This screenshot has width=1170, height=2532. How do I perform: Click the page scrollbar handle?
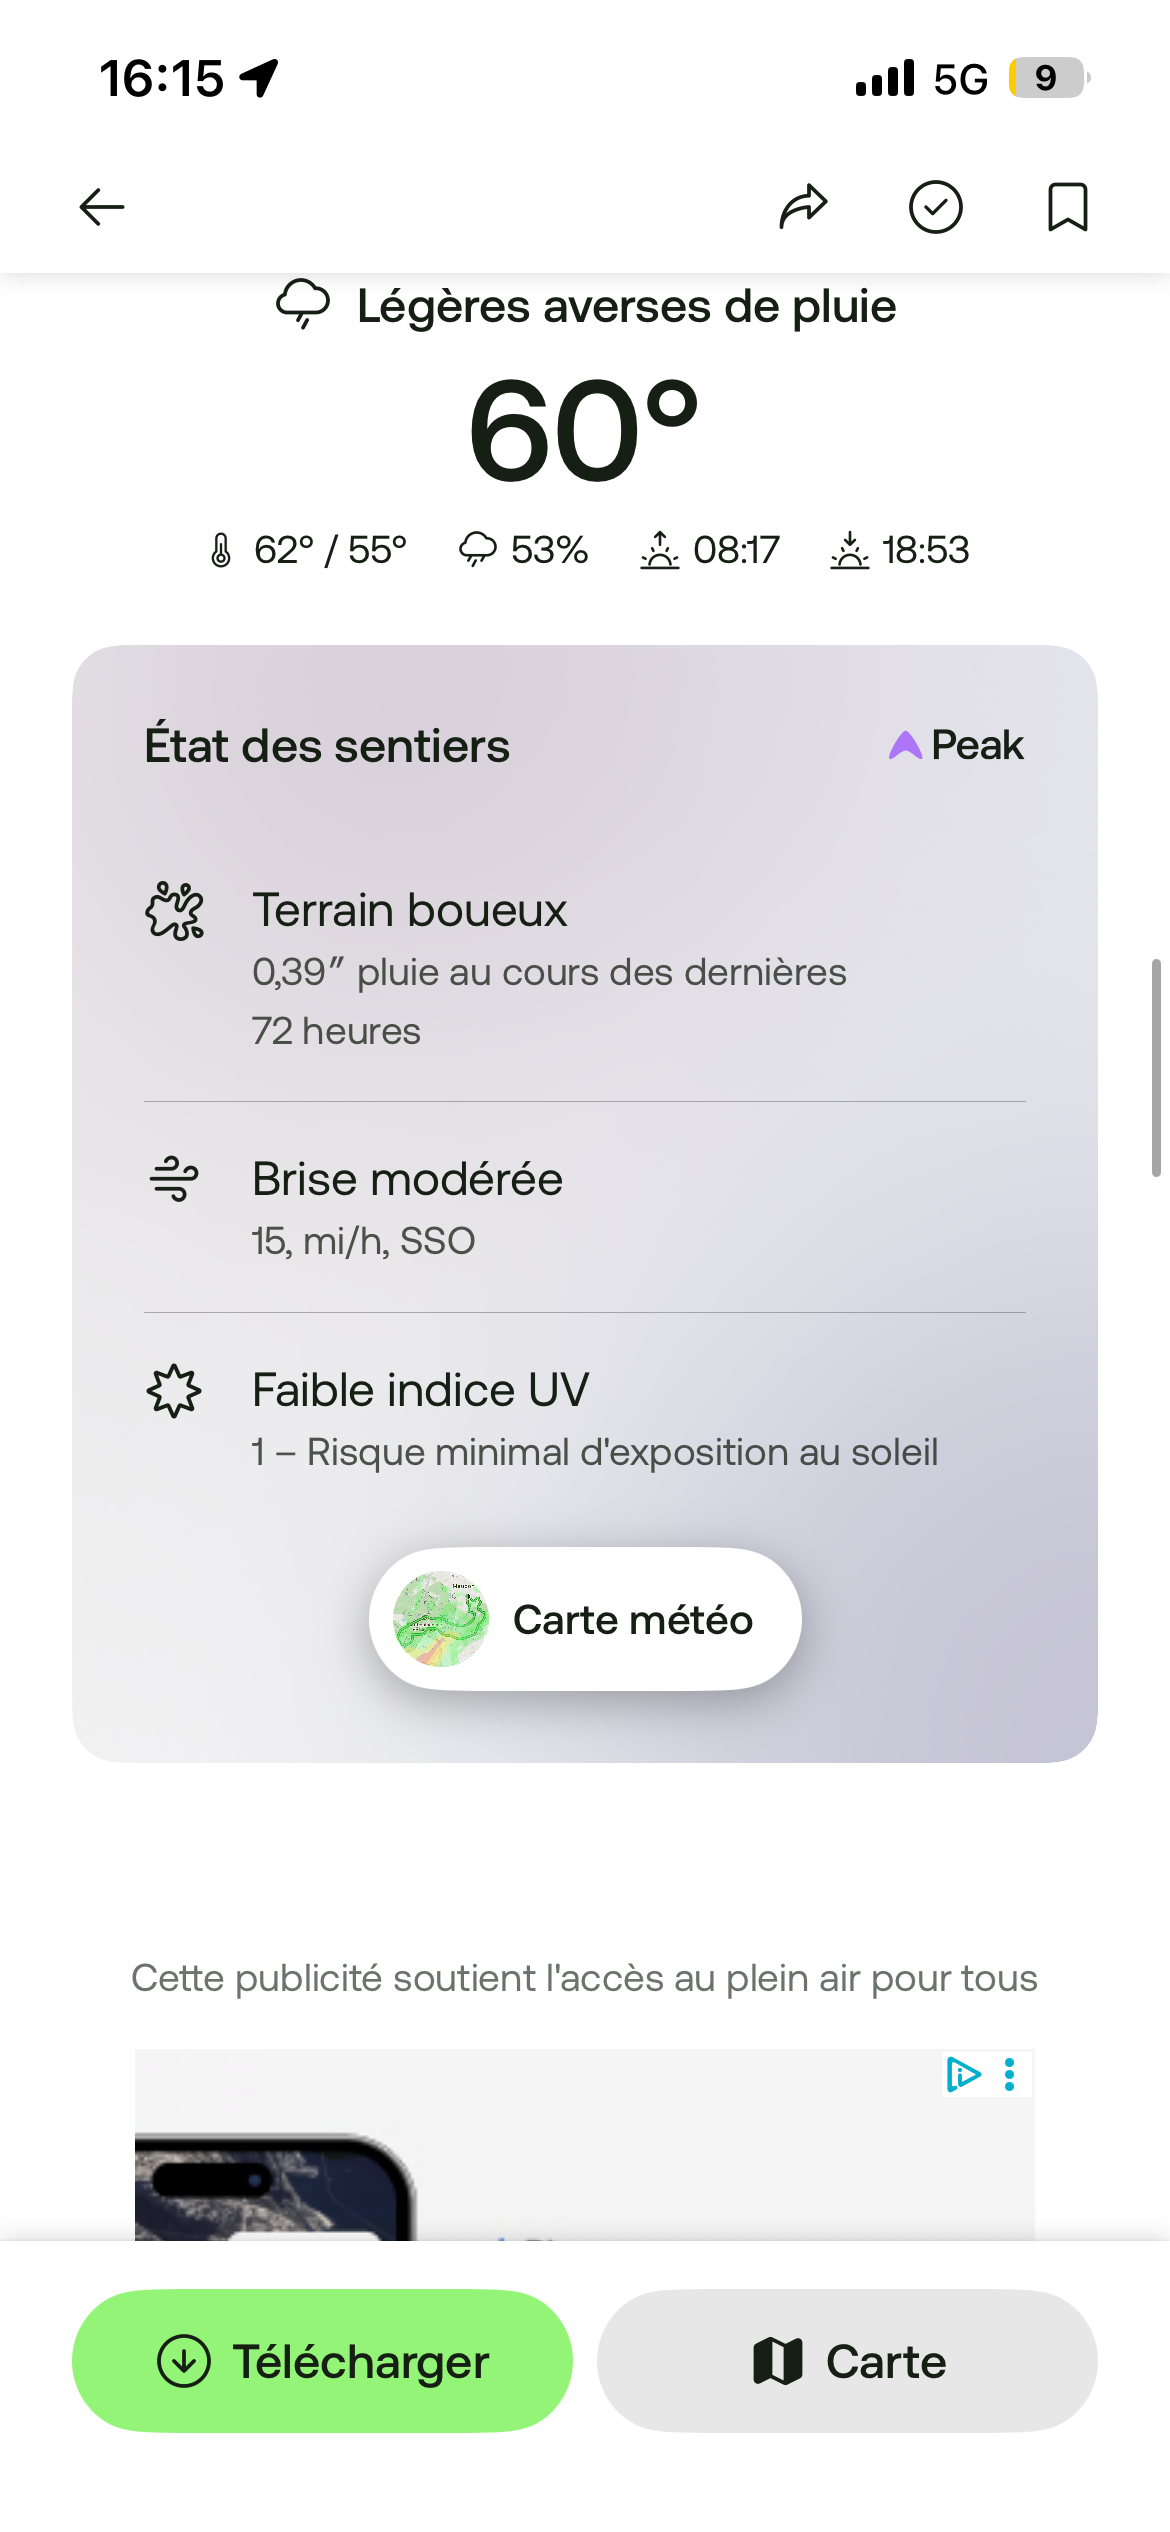1156,1067
